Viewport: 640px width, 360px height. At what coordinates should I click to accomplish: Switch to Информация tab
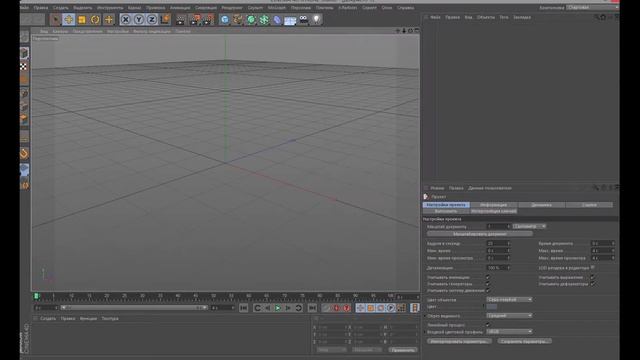click(493, 205)
